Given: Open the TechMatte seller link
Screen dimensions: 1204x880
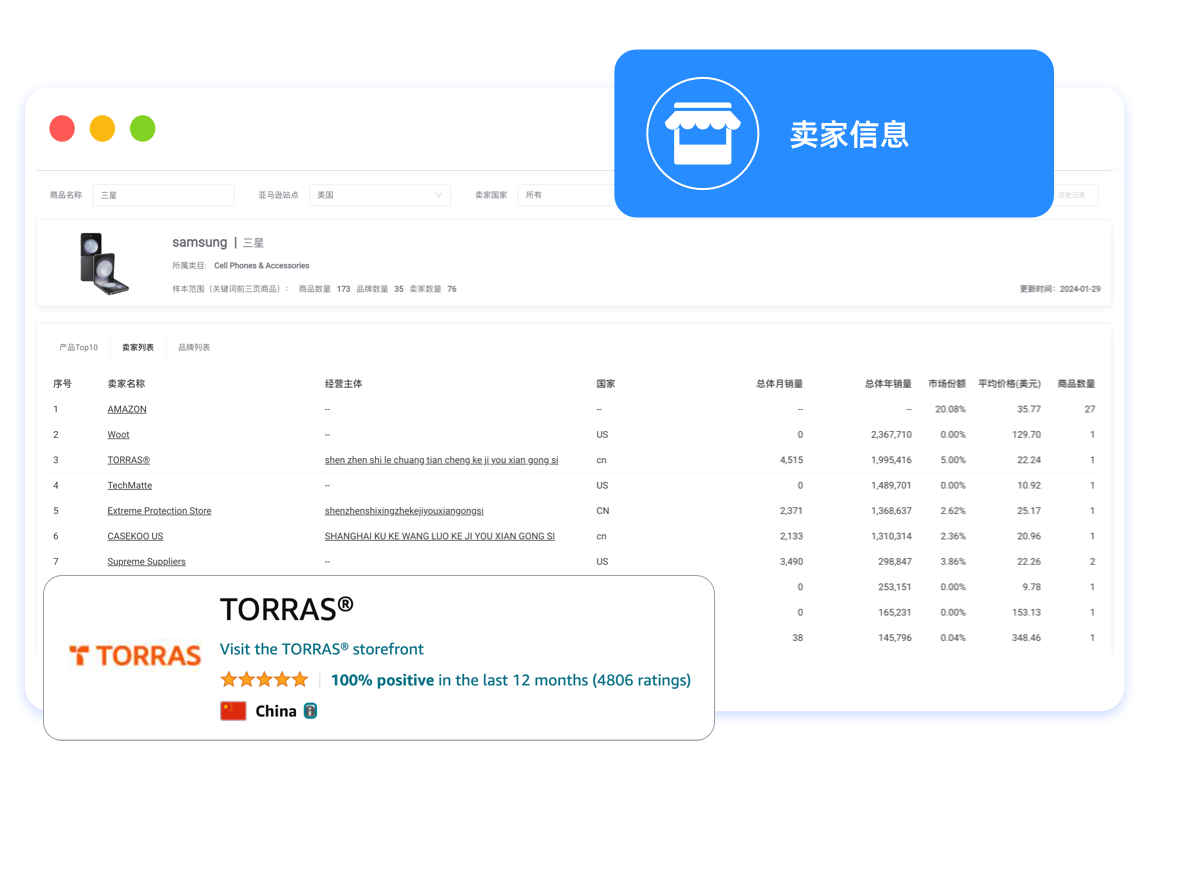Looking at the screenshot, I should (130, 485).
